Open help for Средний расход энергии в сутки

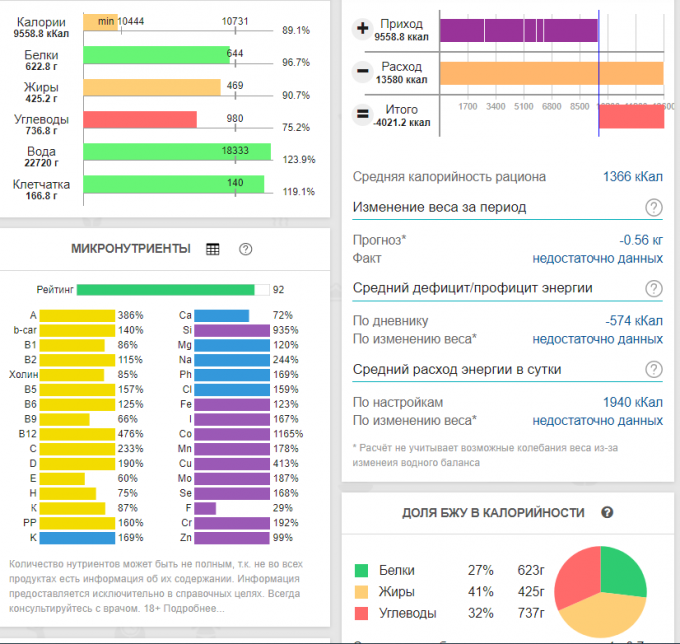pyautogui.click(x=654, y=370)
